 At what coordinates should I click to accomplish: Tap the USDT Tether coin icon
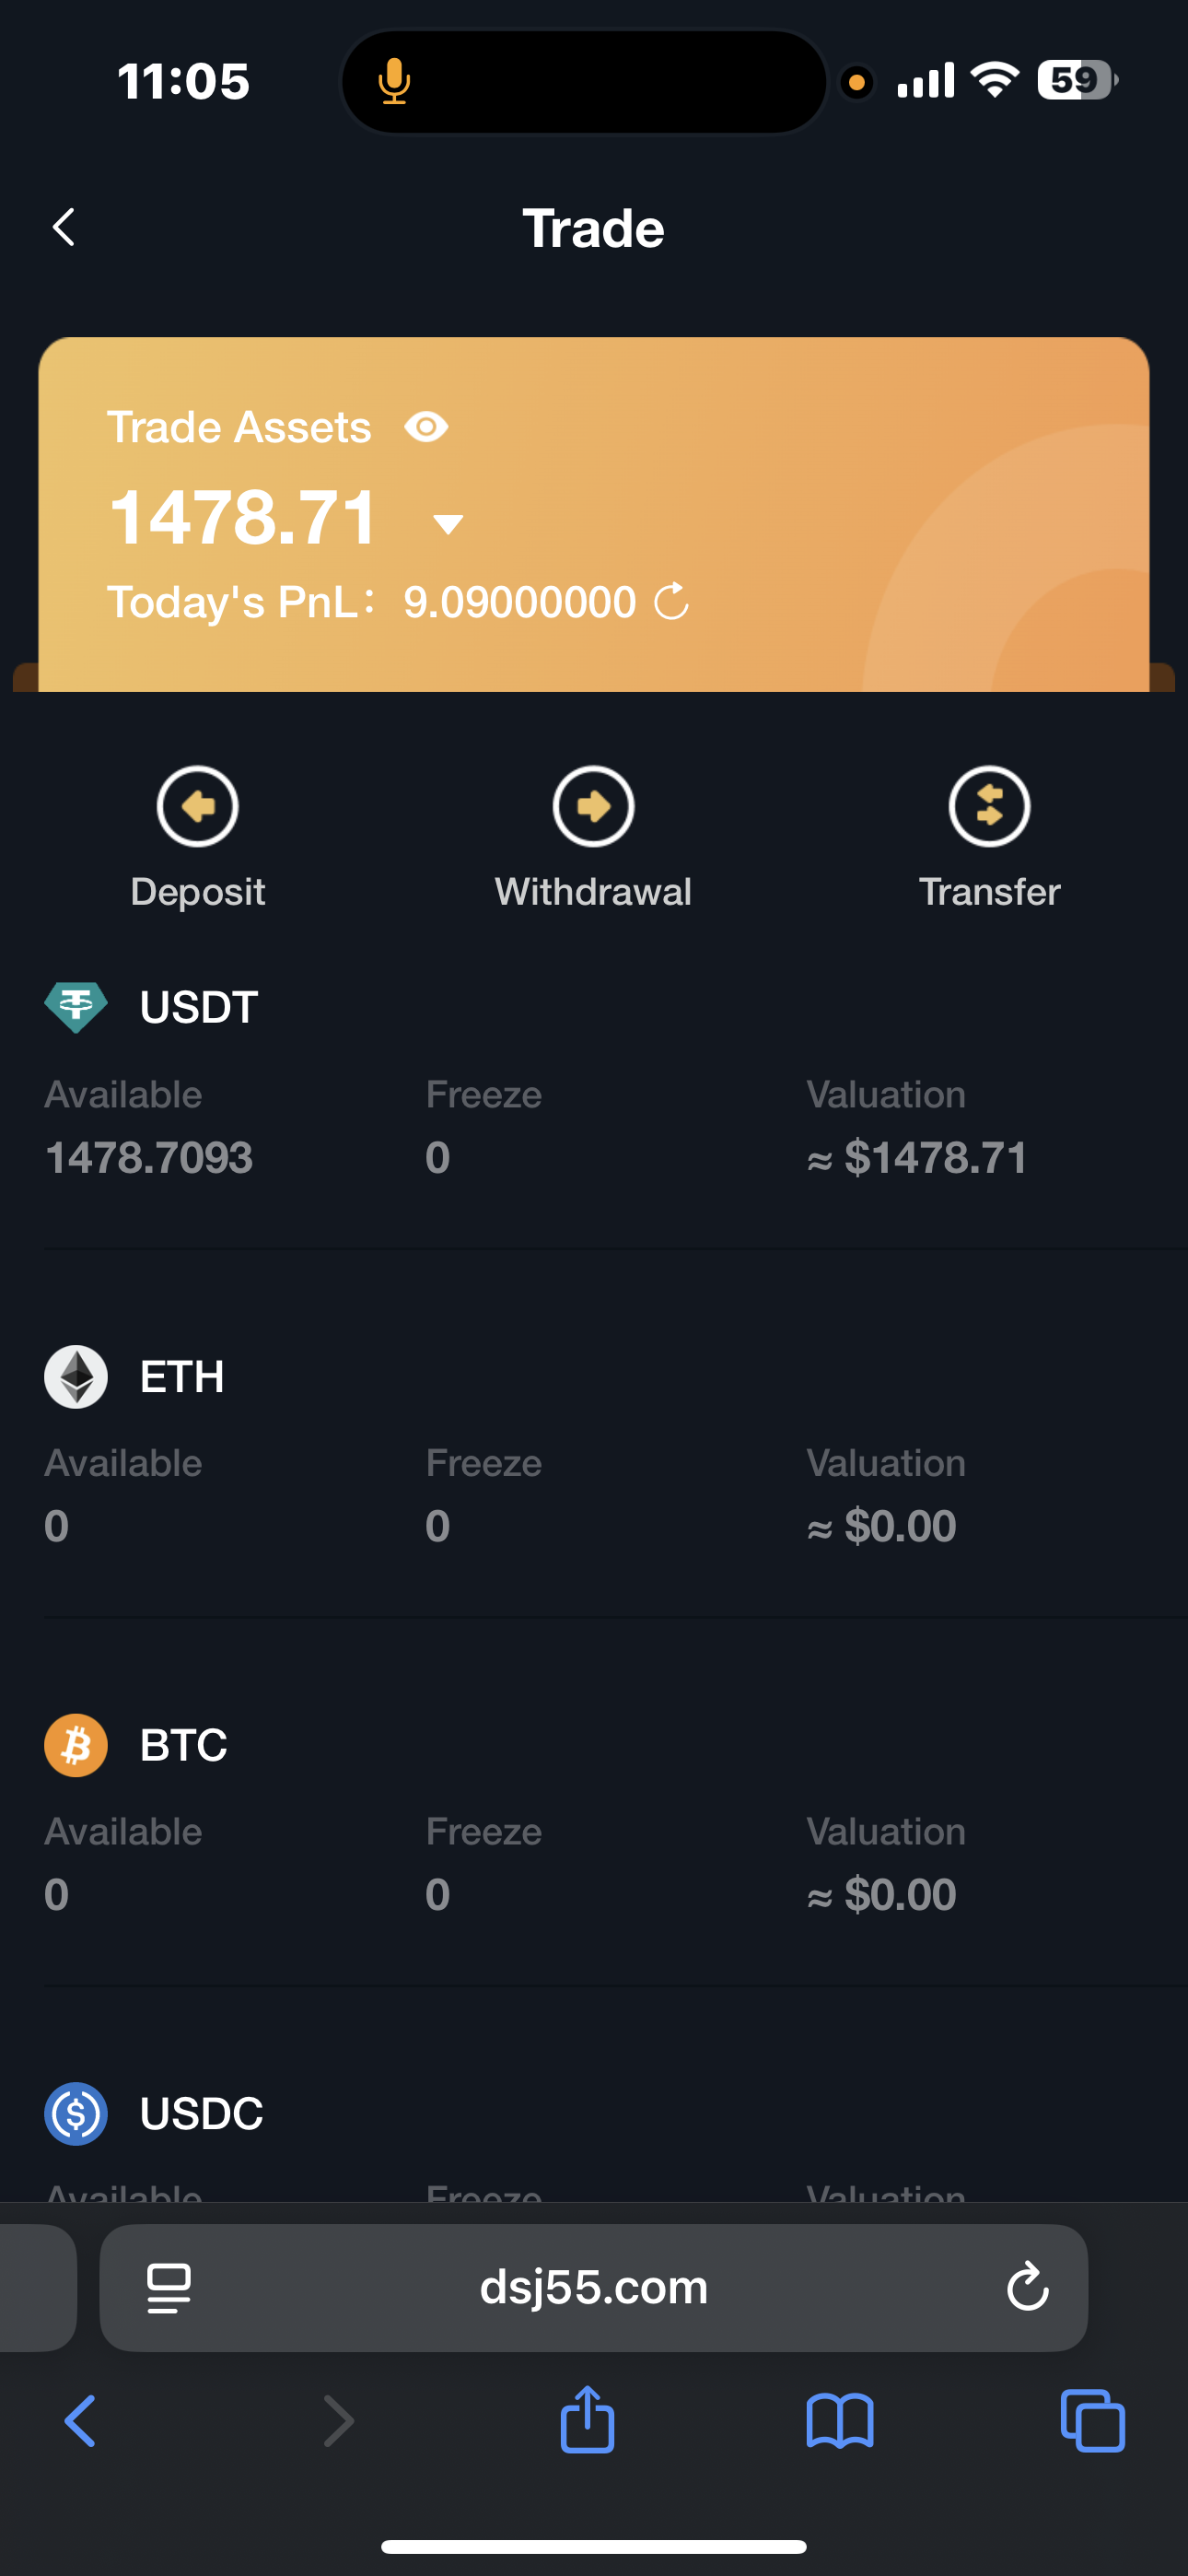[x=76, y=1007]
